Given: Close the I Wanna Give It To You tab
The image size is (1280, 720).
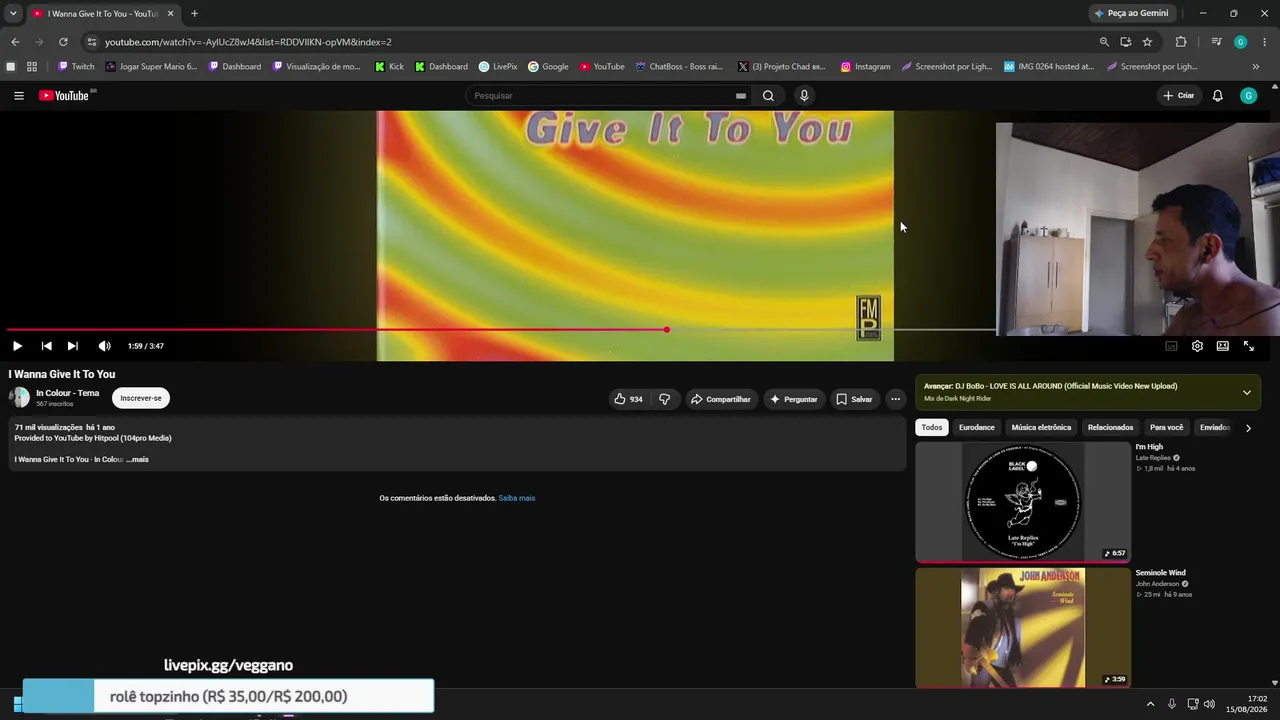Looking at the screenshot, I should point(170,13).
